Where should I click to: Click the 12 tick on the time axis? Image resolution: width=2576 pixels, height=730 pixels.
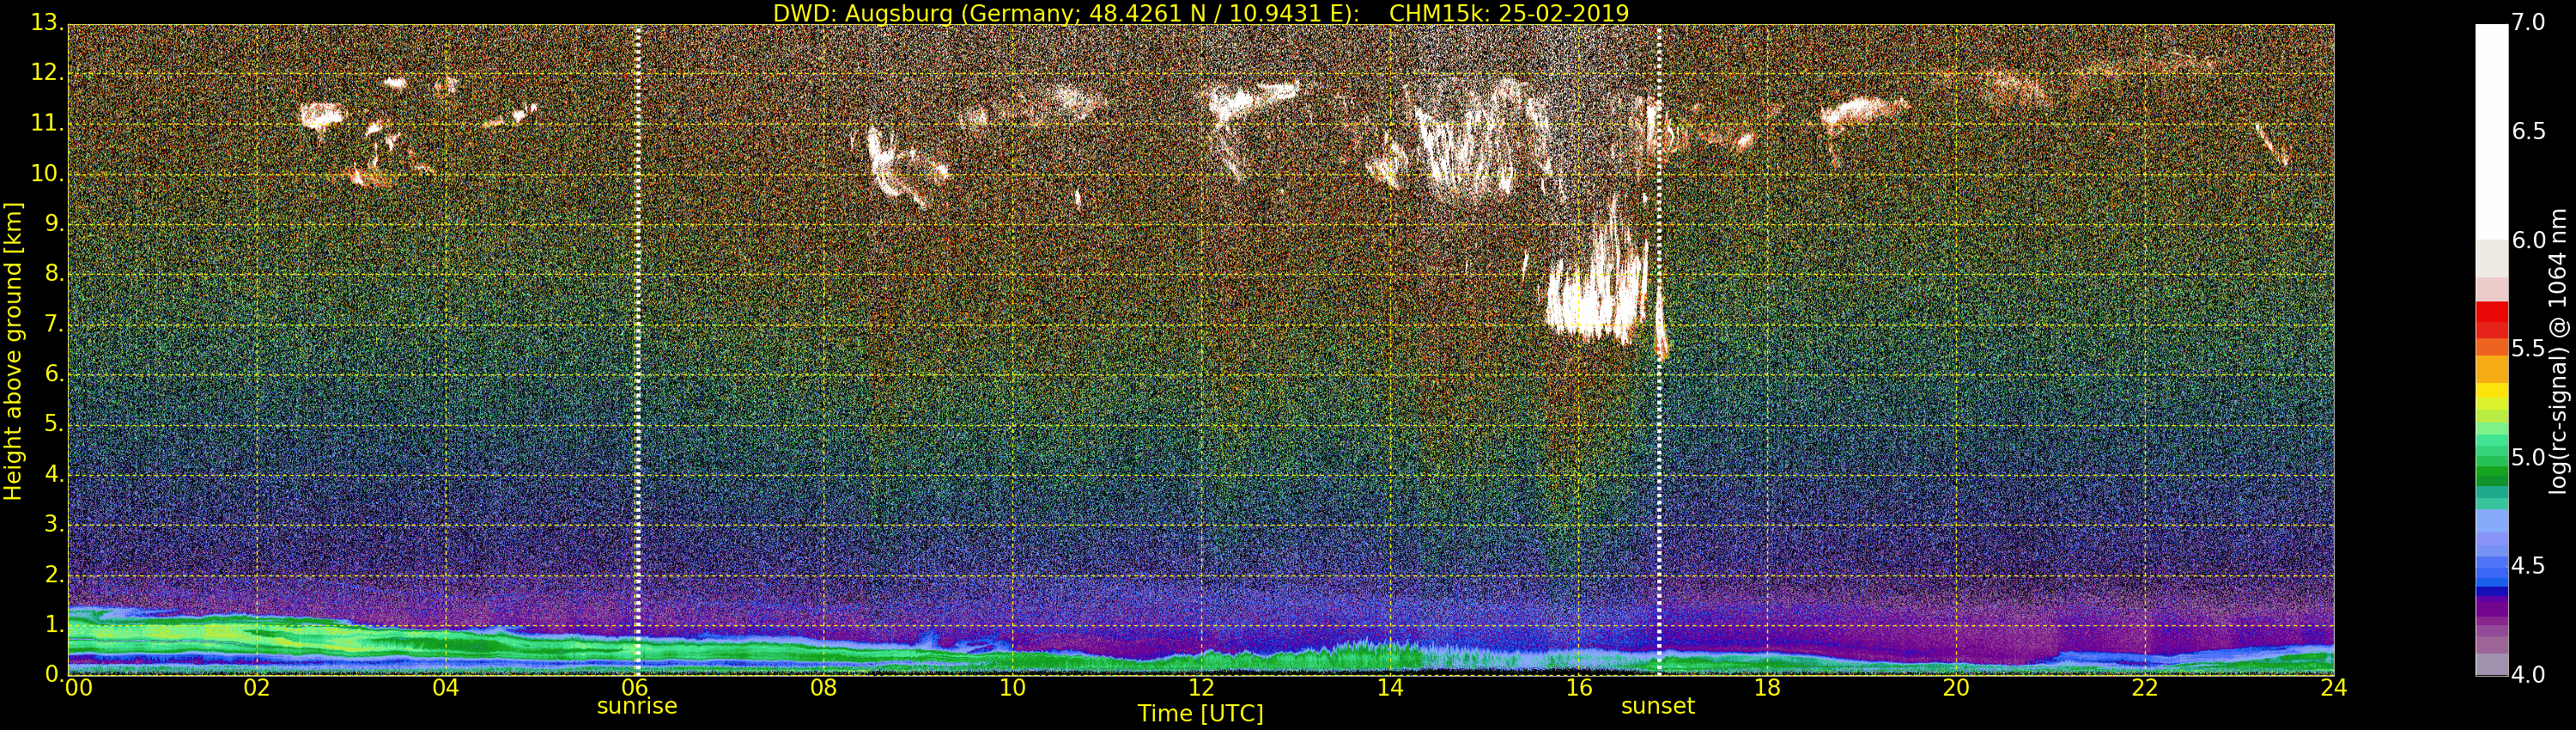pyautogui.click(x=1201, y=688)
